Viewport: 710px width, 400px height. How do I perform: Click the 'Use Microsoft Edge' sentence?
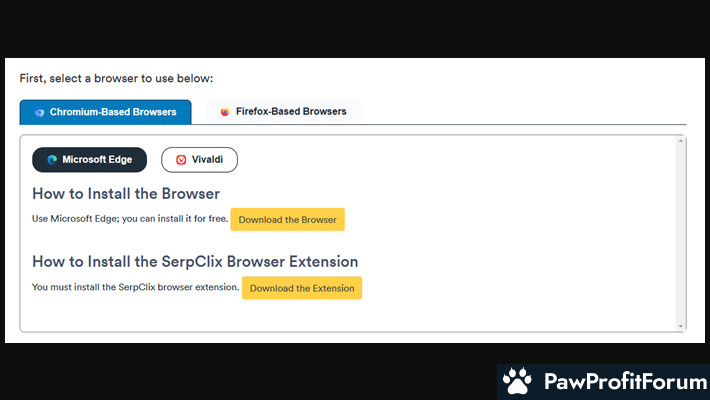point(130,219)
